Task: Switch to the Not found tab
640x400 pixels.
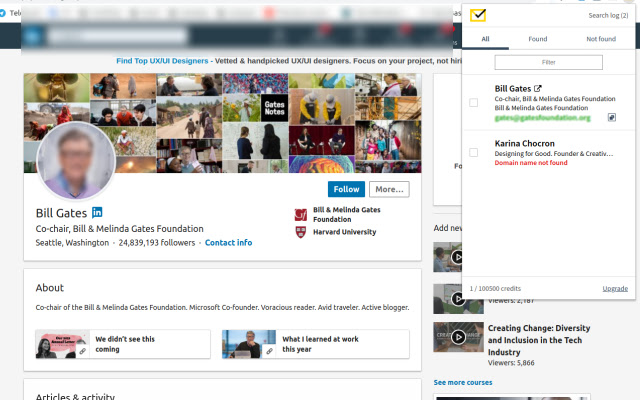Action: pyautogui.click(x=601, y=39)
